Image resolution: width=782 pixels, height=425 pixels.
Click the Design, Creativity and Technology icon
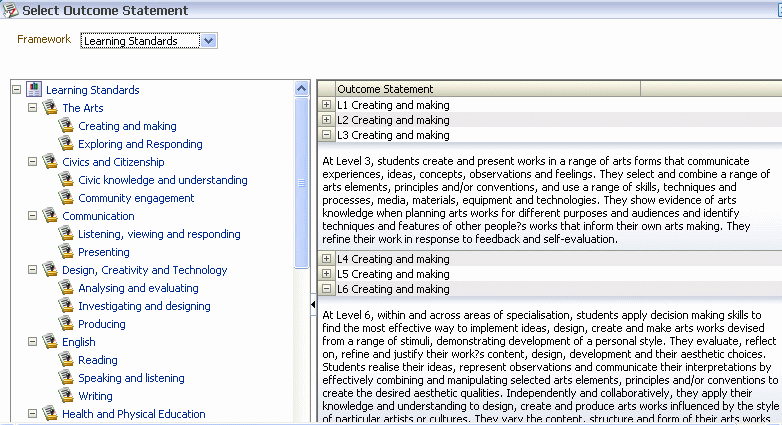click(x=50, y=269)
